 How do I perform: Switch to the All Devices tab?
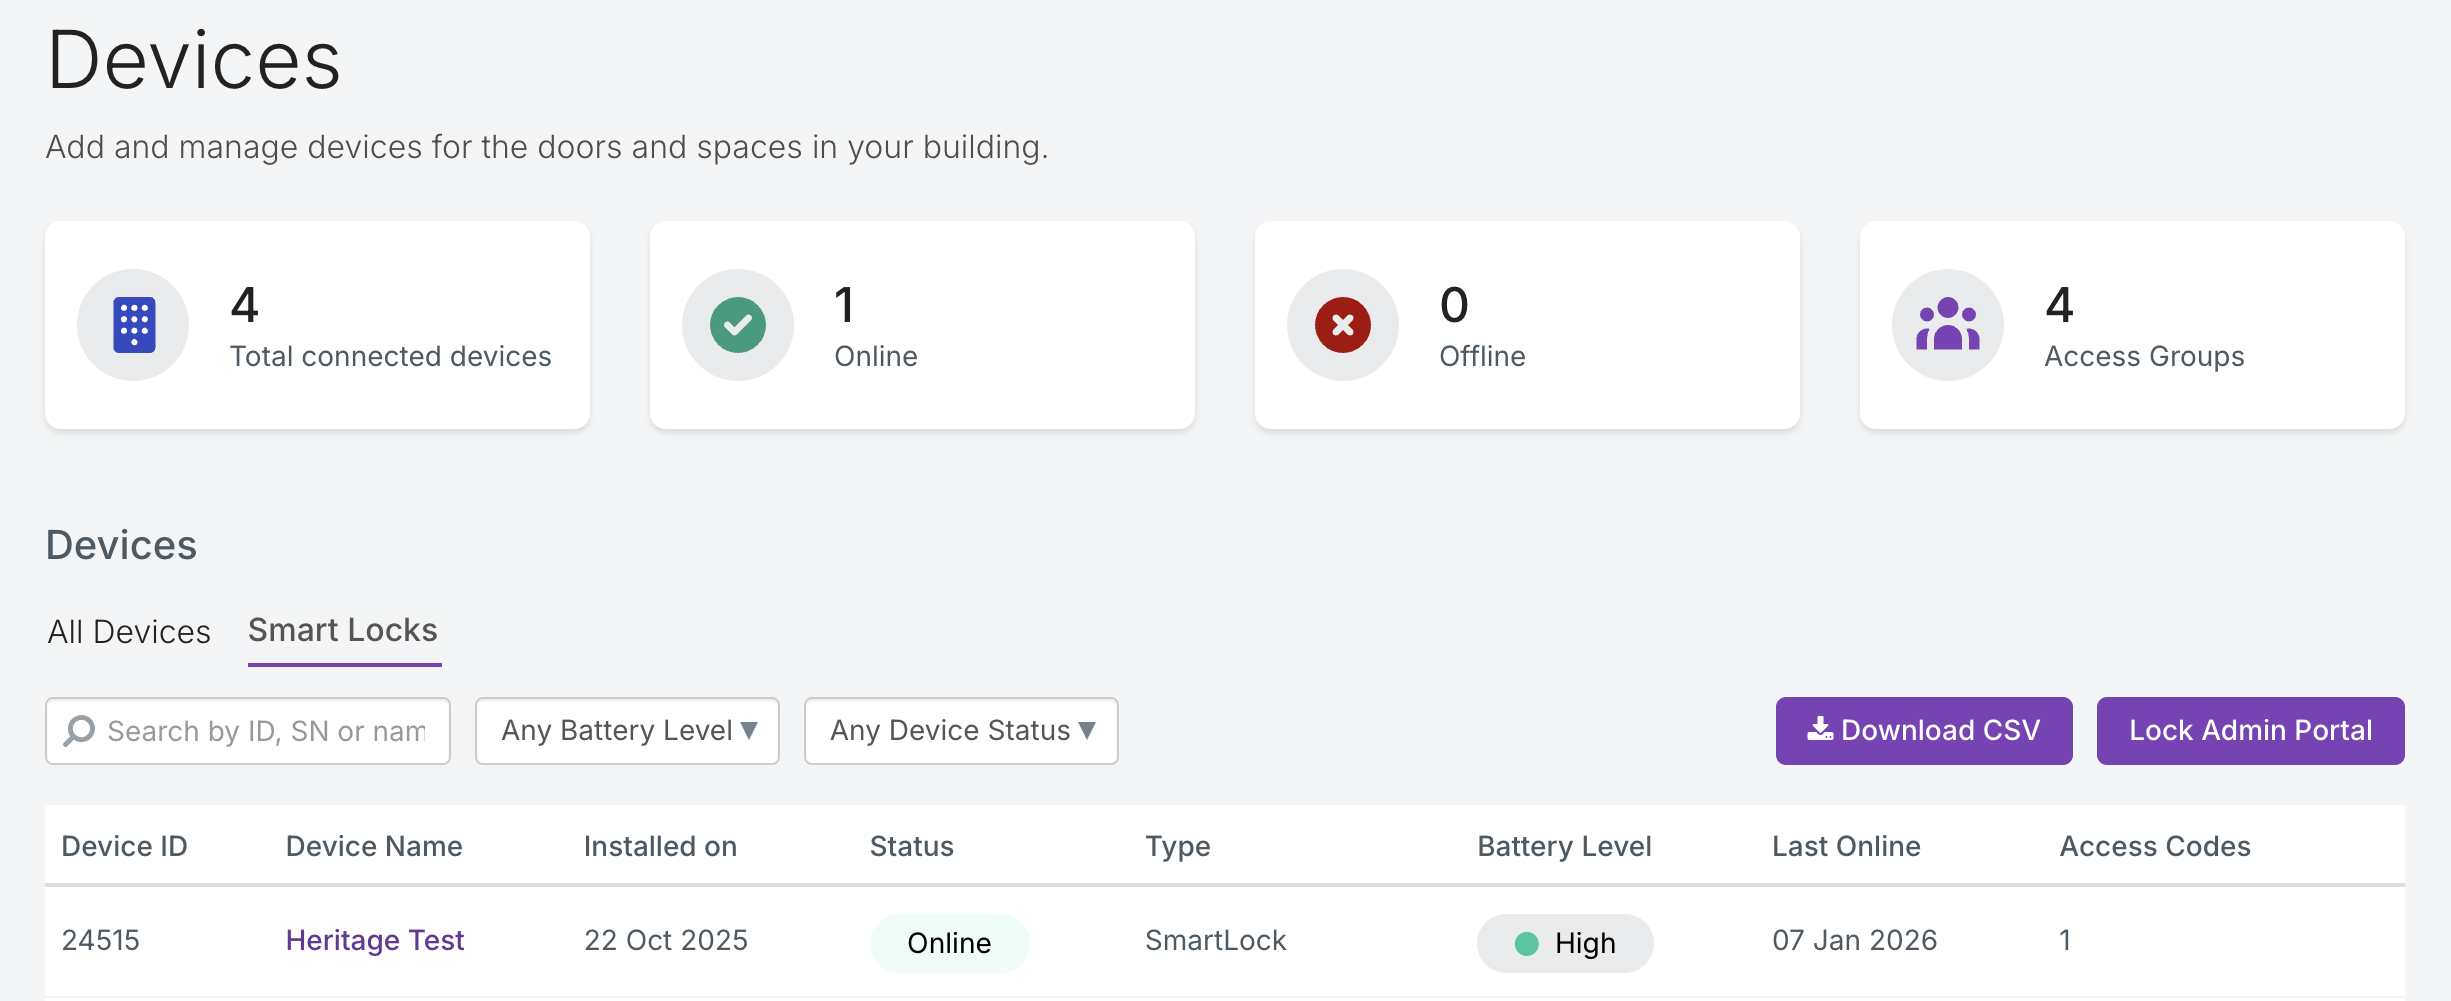[x=129, y=632]
